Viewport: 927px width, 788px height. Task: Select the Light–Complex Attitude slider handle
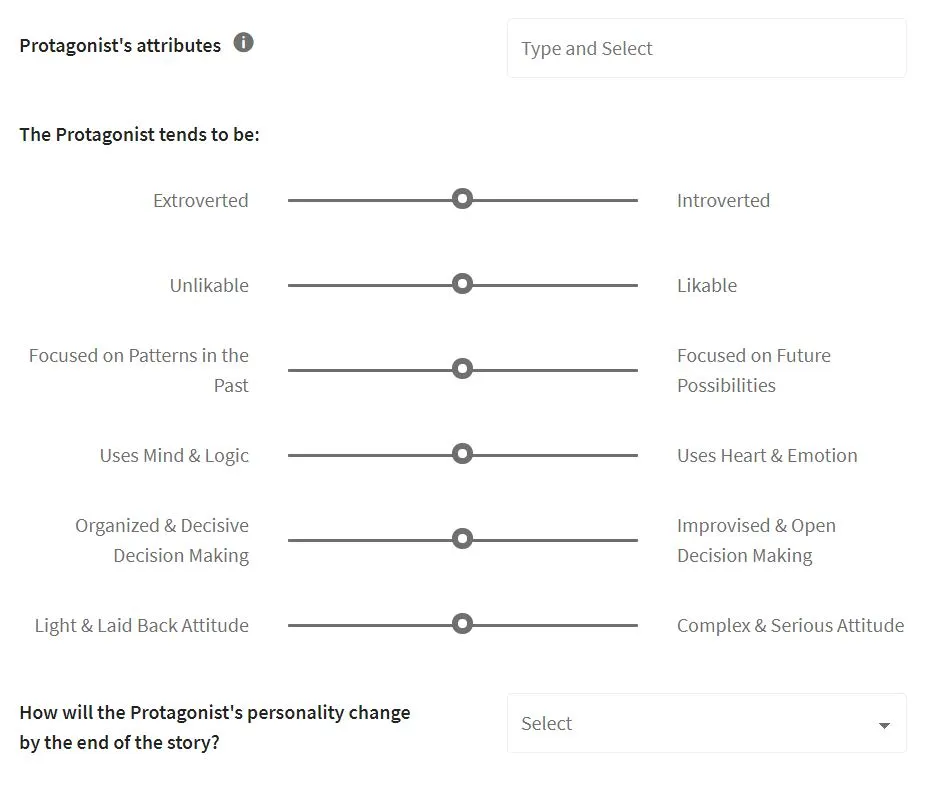(x=462, y=624)
